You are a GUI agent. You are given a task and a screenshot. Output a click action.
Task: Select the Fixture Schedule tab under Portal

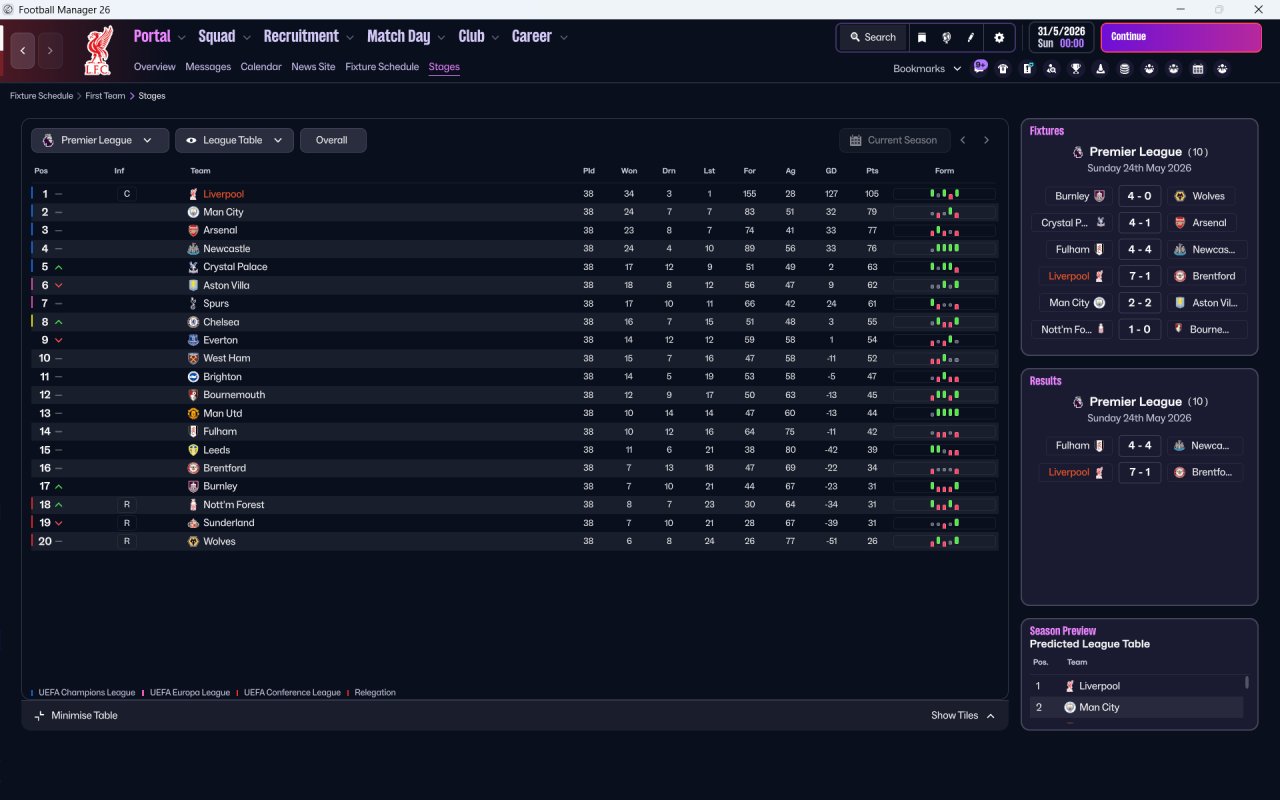coord(382,67)
